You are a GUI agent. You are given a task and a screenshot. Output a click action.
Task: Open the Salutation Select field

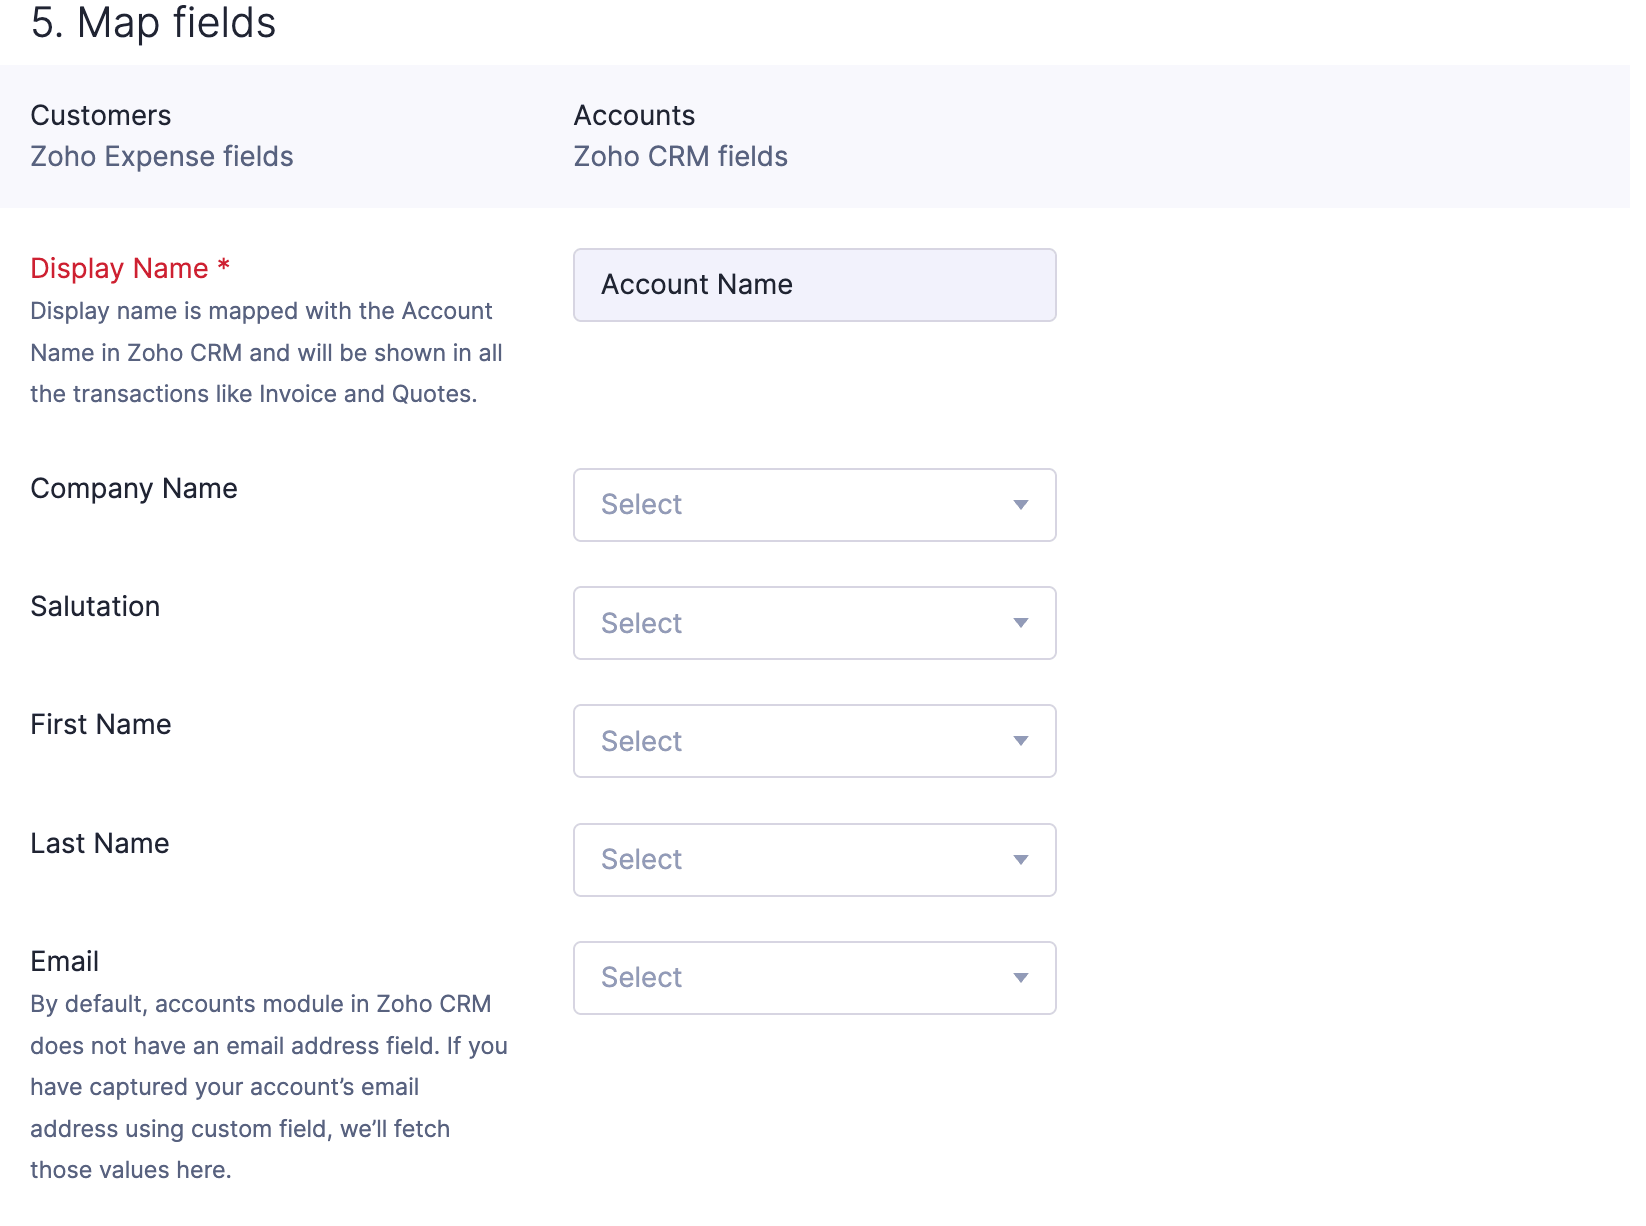coord(790,623)
